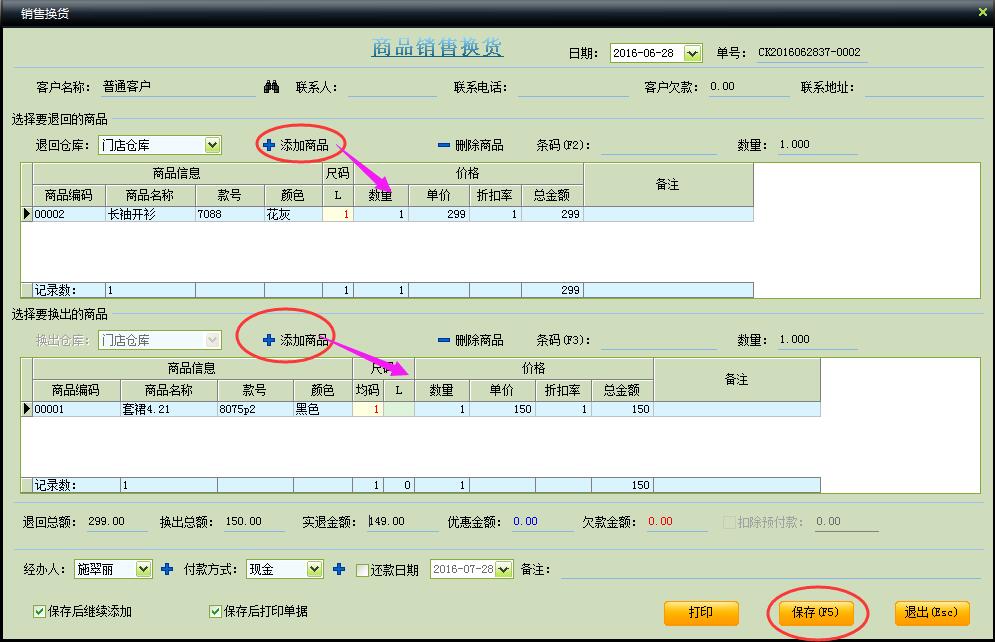995x642 pixels.
Task: Open the 退回仓库 warehouse dropdown
Action: (x=213, y=145)
